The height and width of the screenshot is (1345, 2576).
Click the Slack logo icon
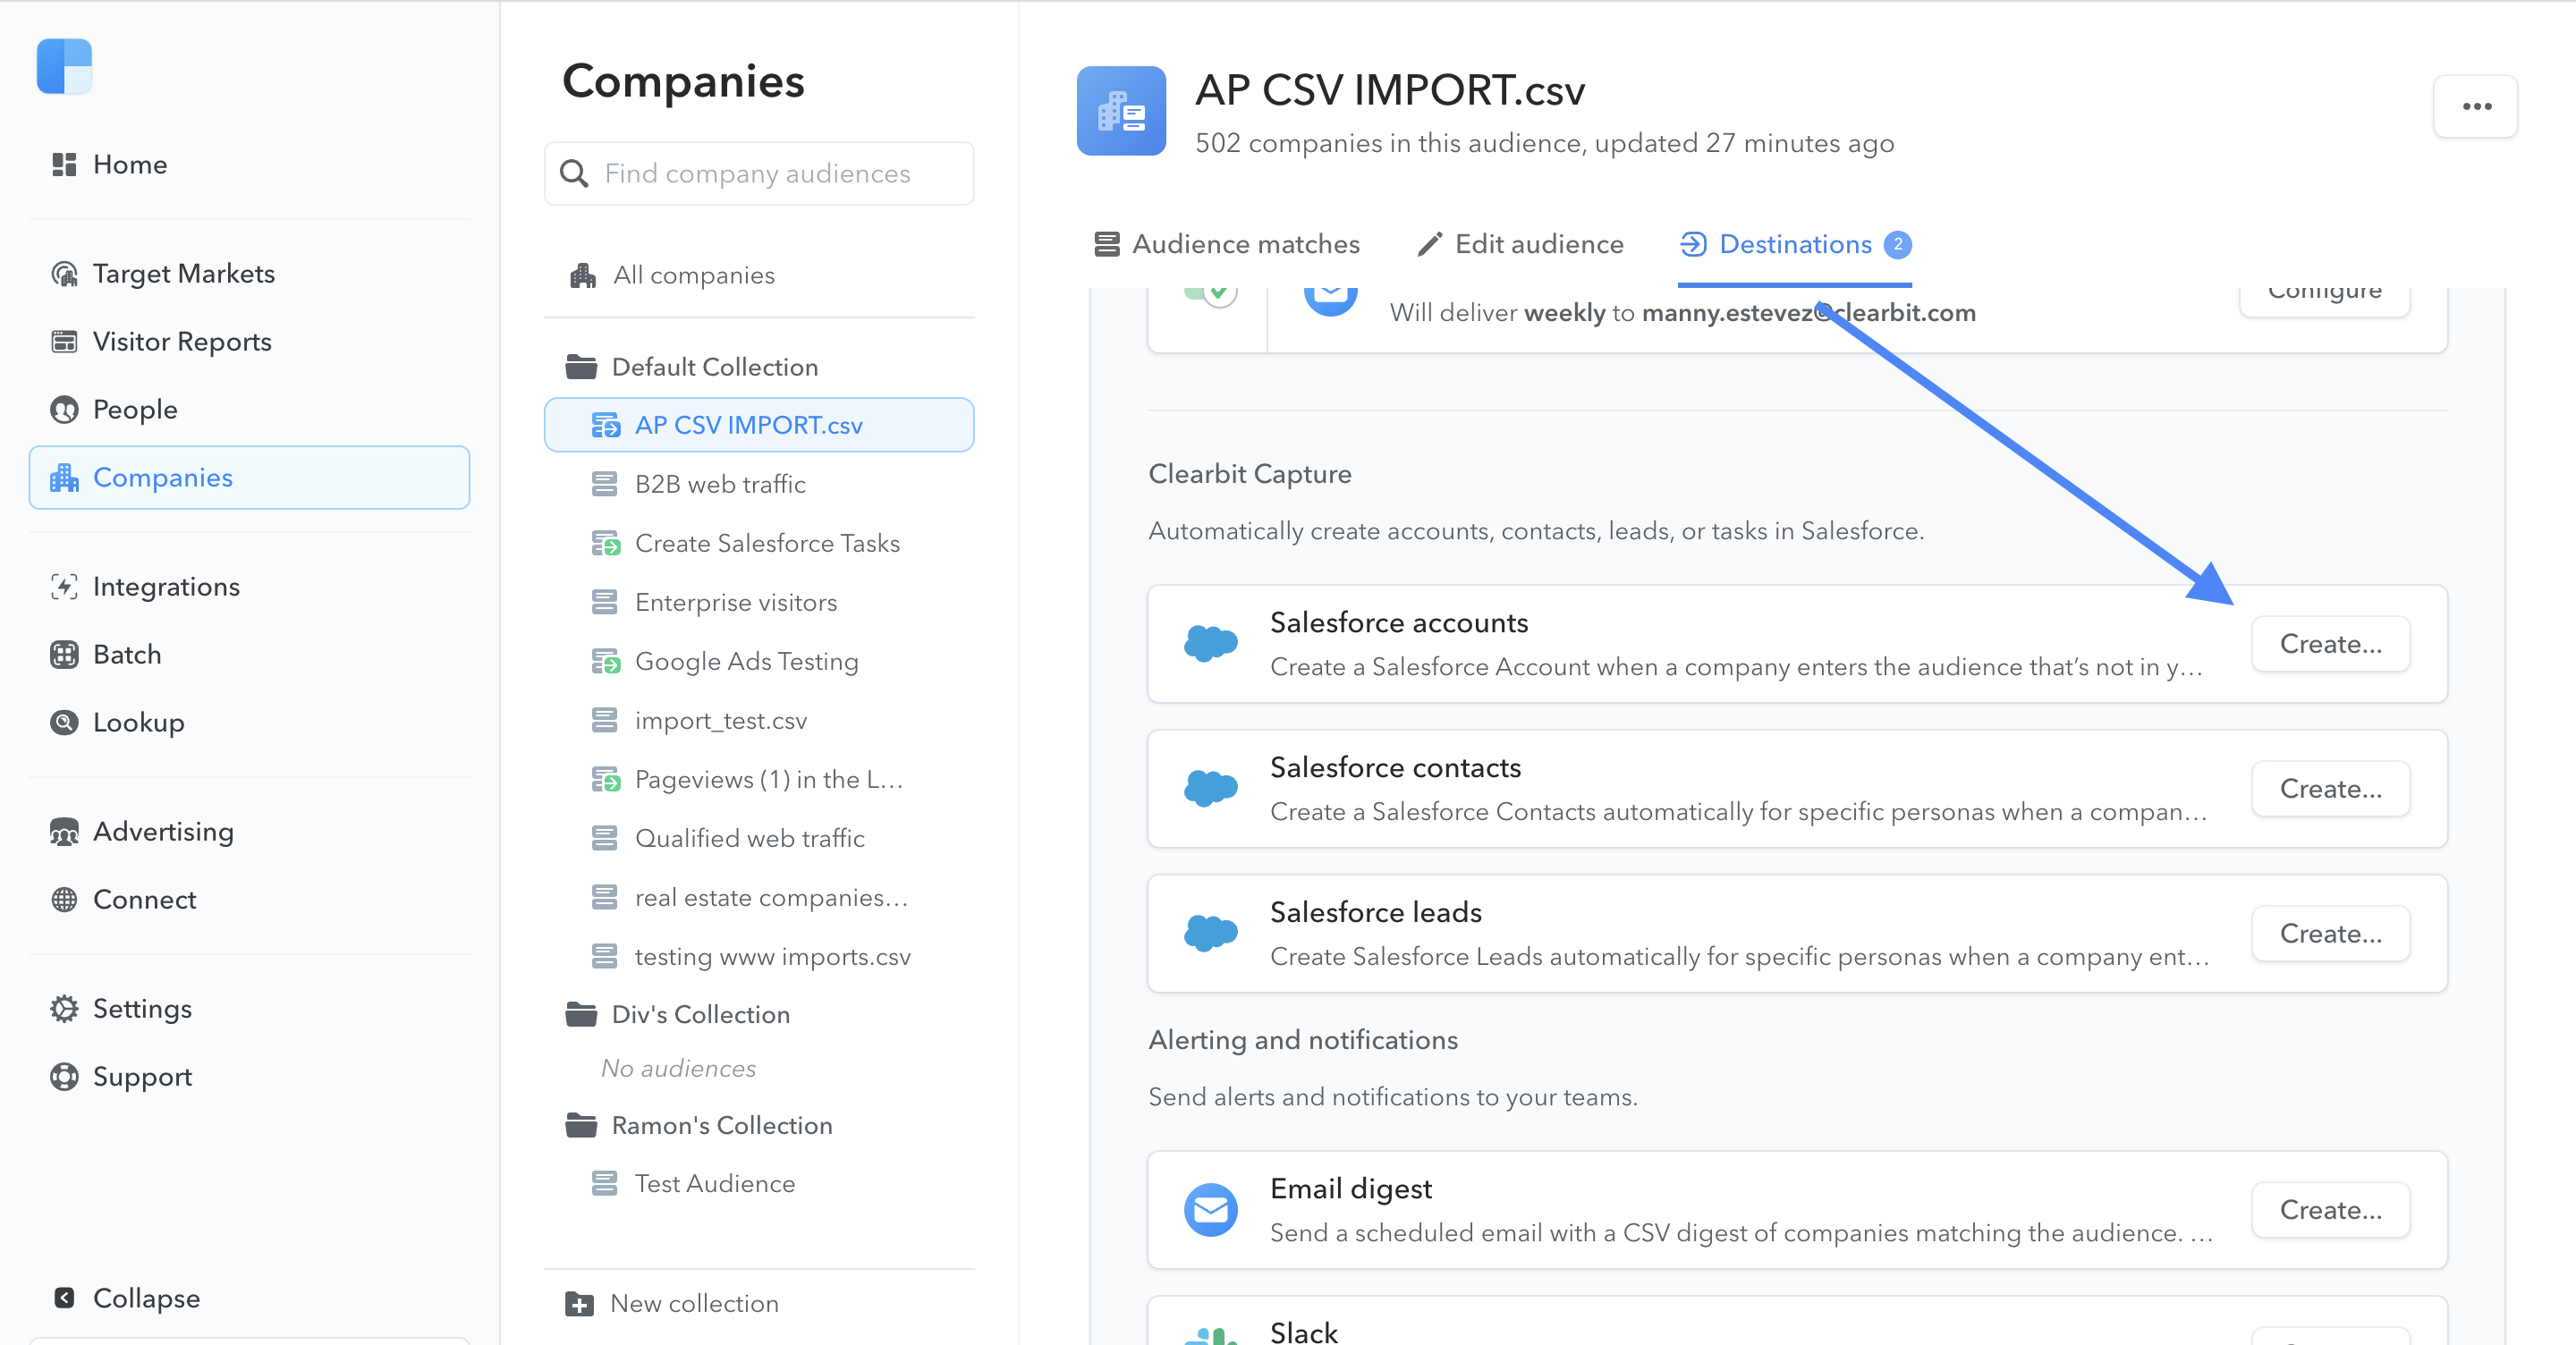(x=1211, y=1335)
